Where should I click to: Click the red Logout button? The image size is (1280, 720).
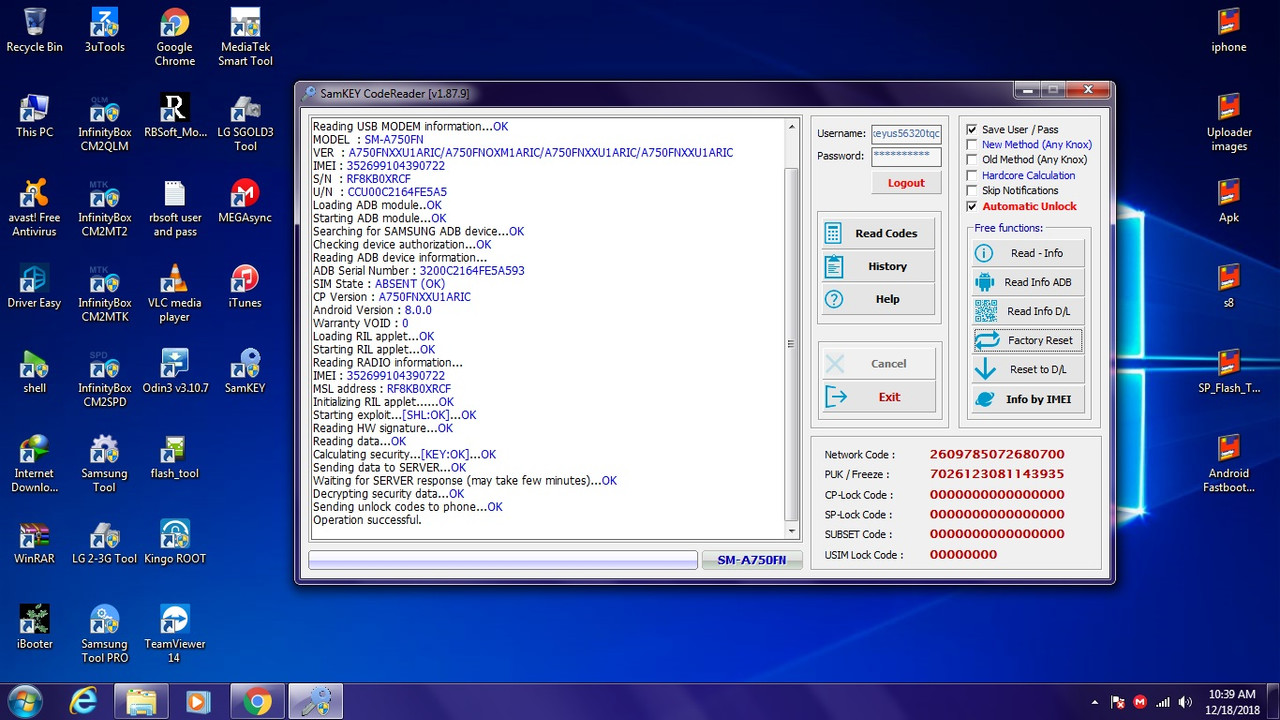(x=906, y=183)
